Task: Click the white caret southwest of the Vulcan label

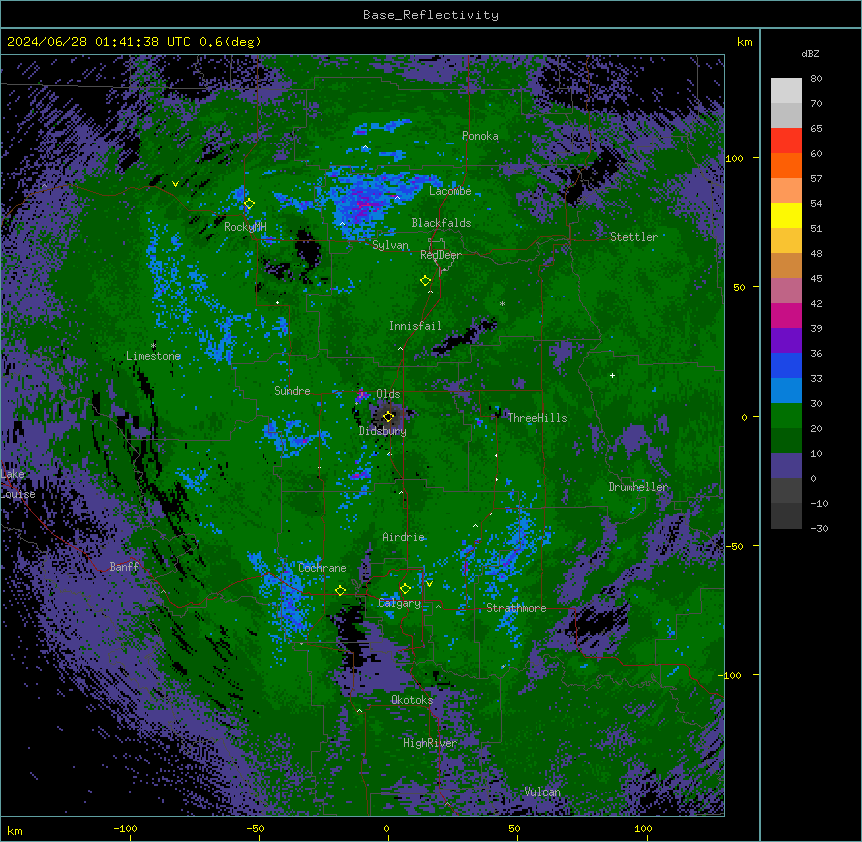Action: [x=447, y=804]
